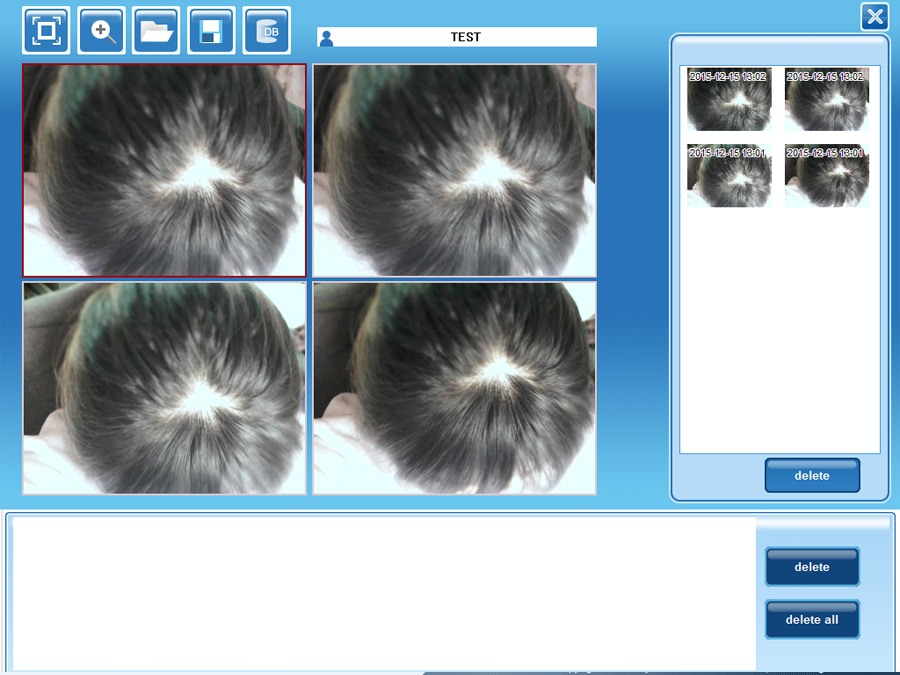Close the window with the X button
Image resolution: width=900 pixels, height=675 pixels.
[875, 16]
